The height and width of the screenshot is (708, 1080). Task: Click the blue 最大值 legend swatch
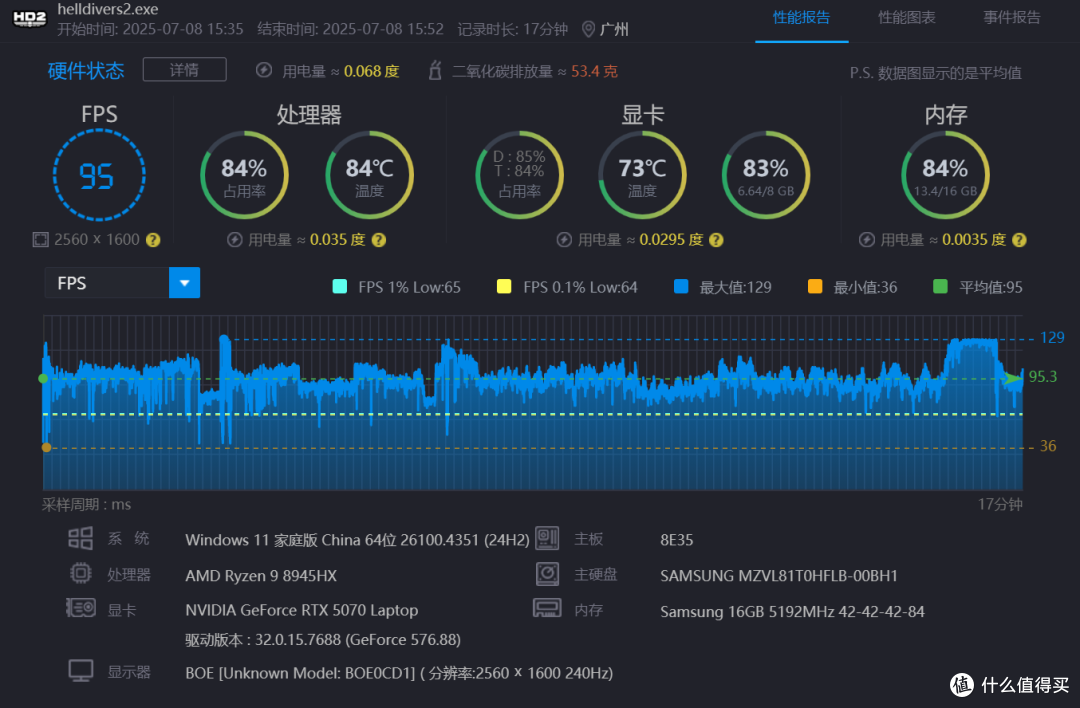[x=681, y=287]
